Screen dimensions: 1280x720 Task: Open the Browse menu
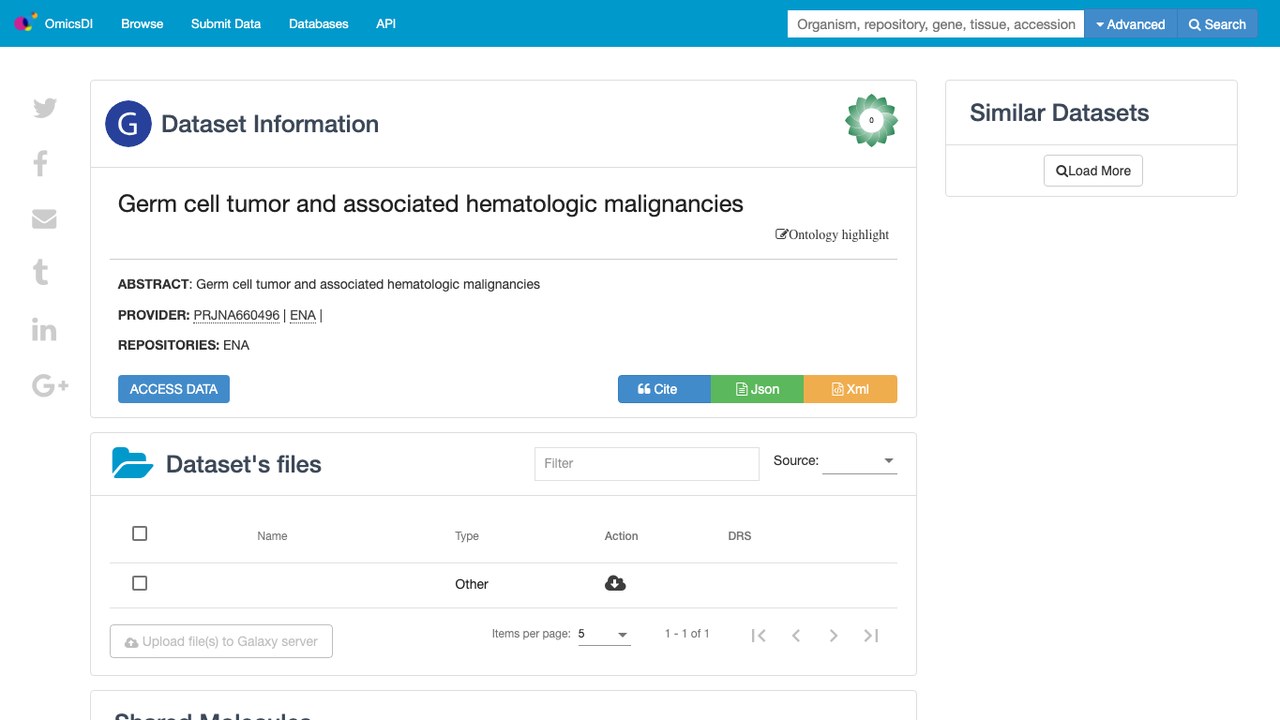[142, 24]
